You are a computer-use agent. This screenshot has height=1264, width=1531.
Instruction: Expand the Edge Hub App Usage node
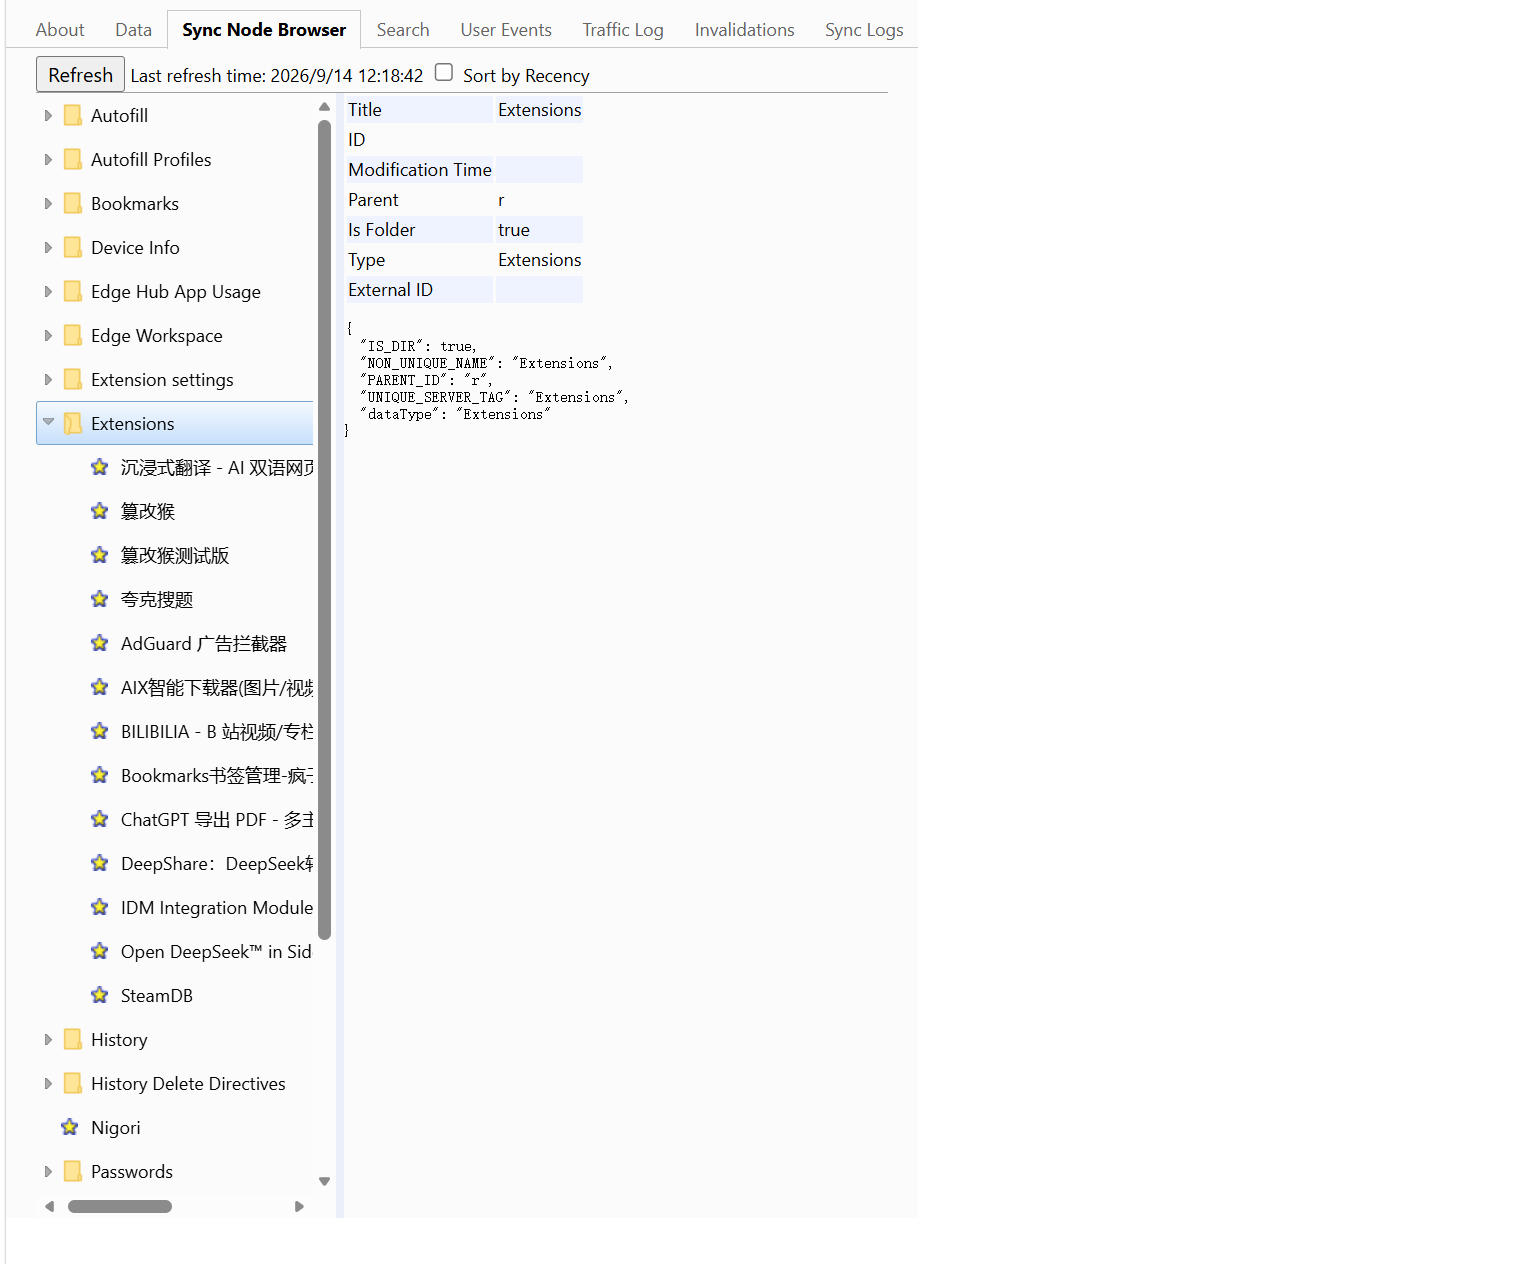point(48,292)
